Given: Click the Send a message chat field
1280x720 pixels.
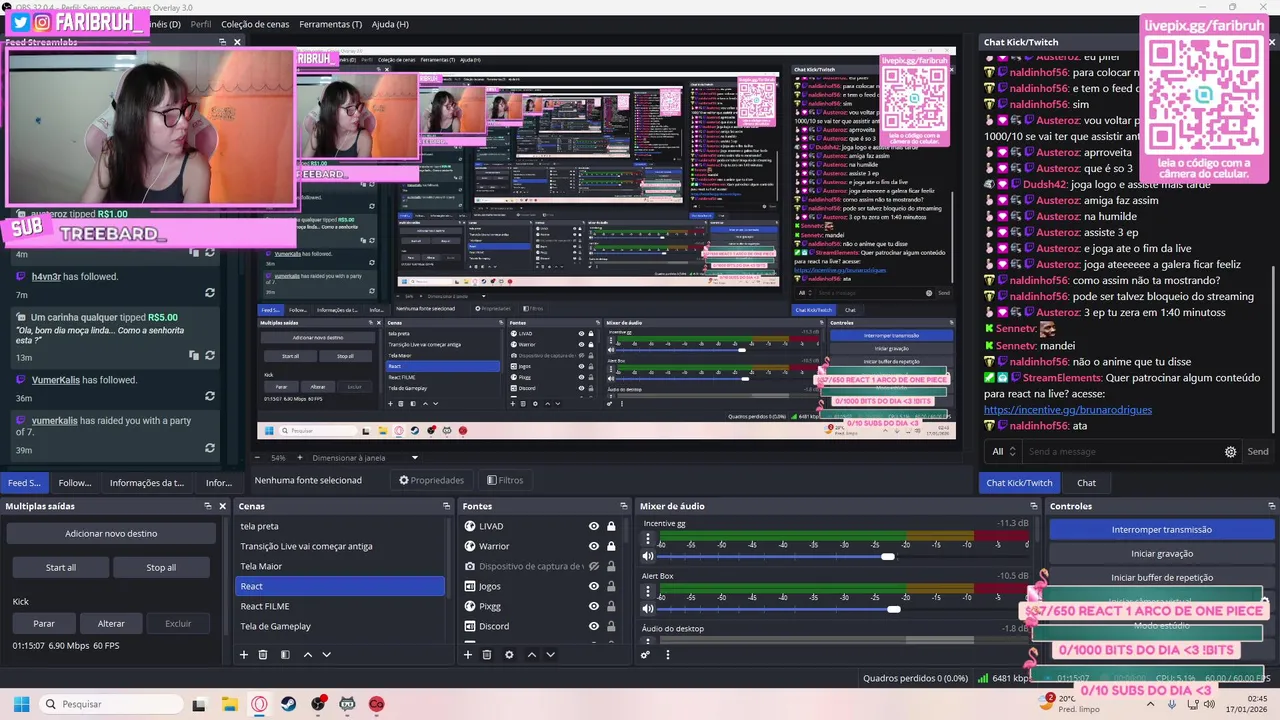Looking at the screenshot, I should click(1120, 452).
